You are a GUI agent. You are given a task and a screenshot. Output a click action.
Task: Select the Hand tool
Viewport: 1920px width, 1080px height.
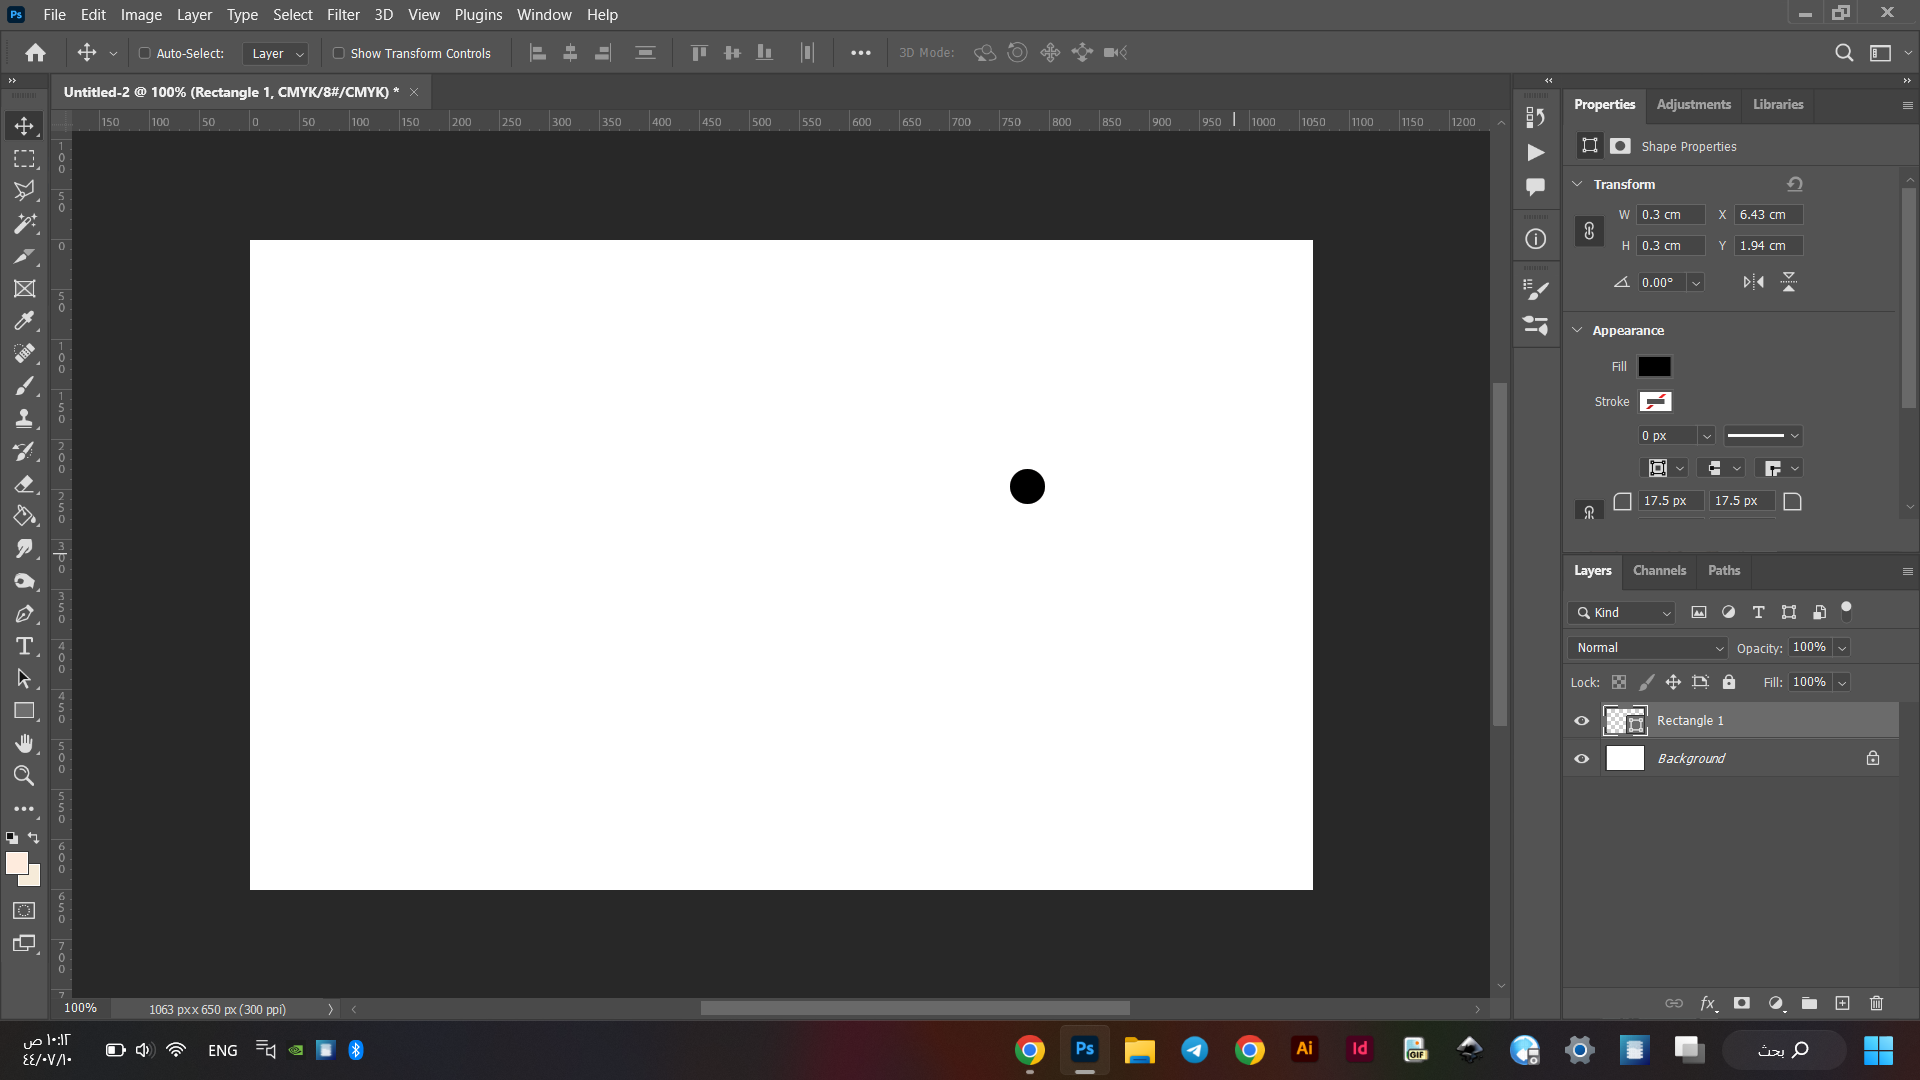pos(24,744)
